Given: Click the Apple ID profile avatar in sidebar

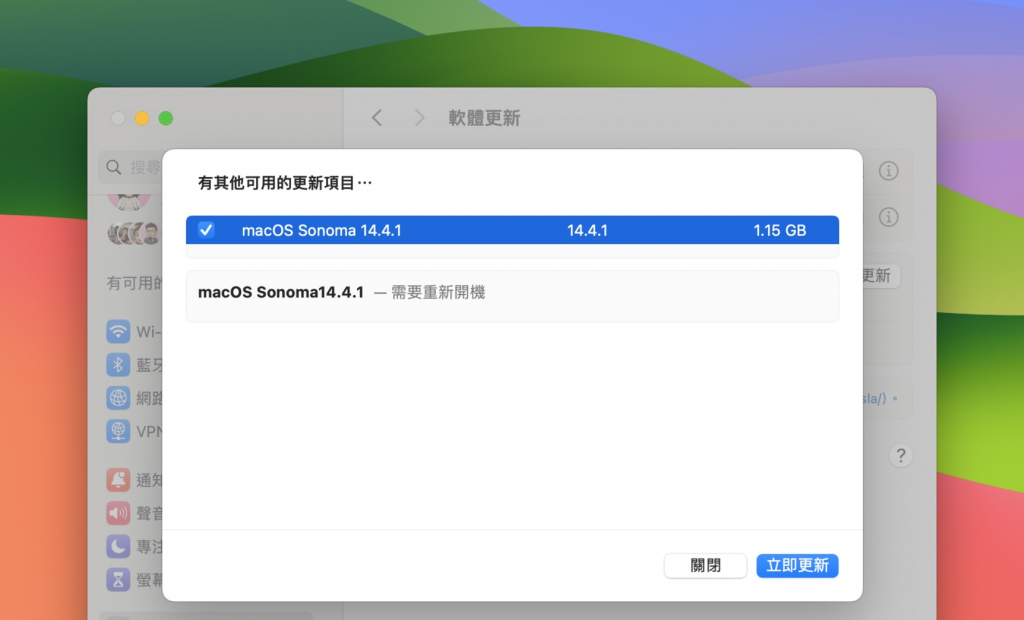Looking at the screenshot, I should coord(129,201).
